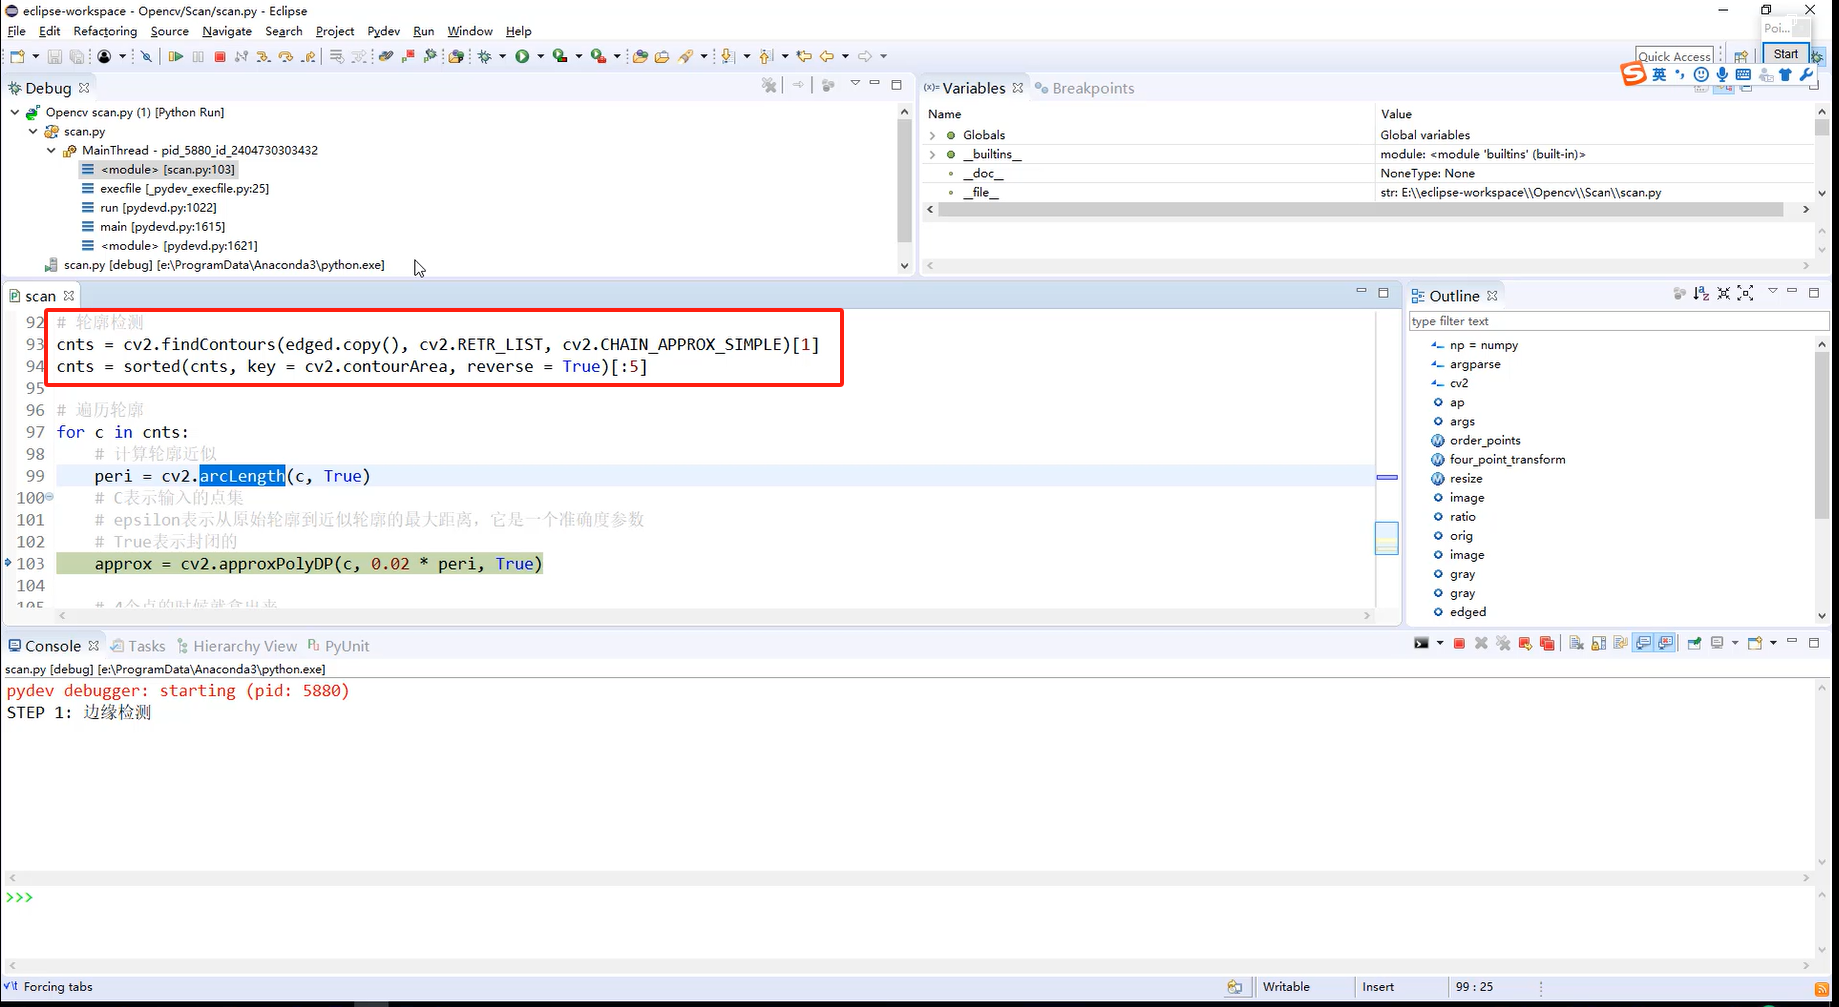Toggle Scroll Lock in Console toolbar
This screenshot has height=1007, width=1839.
pyautogui.click(x=1599, y=643)
